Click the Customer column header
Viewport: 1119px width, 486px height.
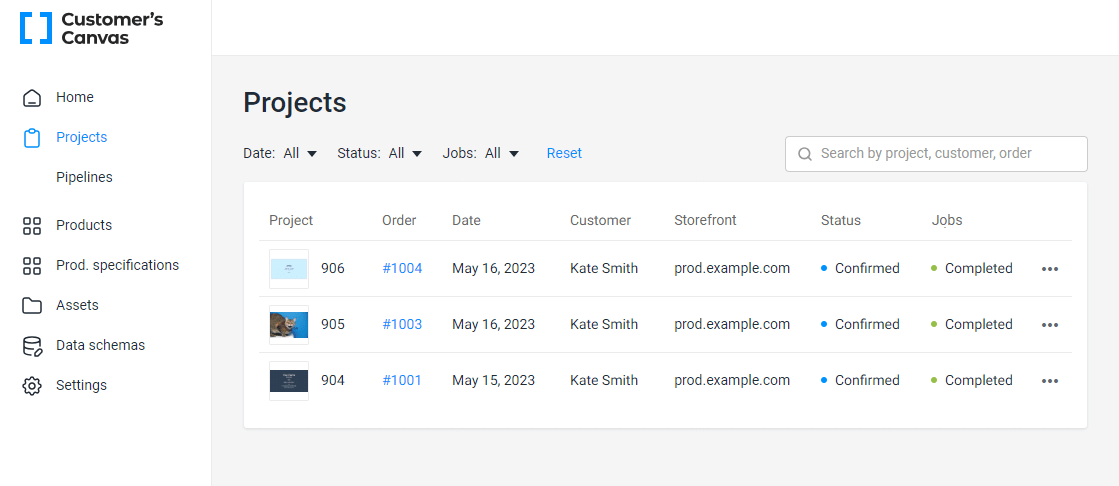pyautogui.click(x=600, y=221)
